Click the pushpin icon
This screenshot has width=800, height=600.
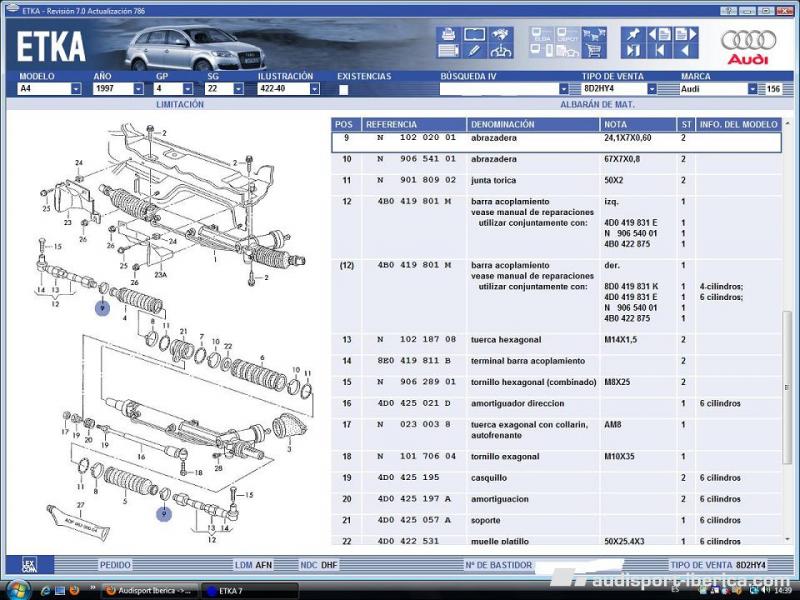[633, 35]
